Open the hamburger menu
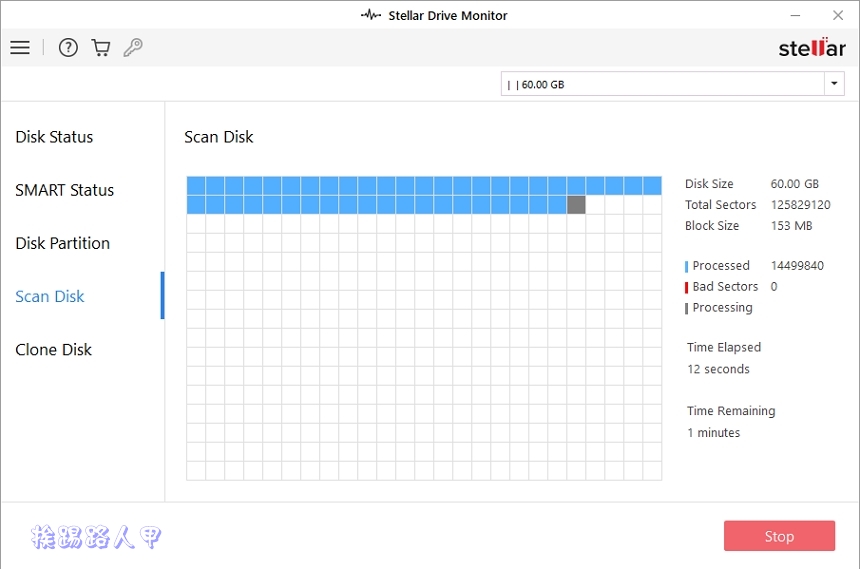The width and height of the screenshot is (860, 569). point(20,47)
